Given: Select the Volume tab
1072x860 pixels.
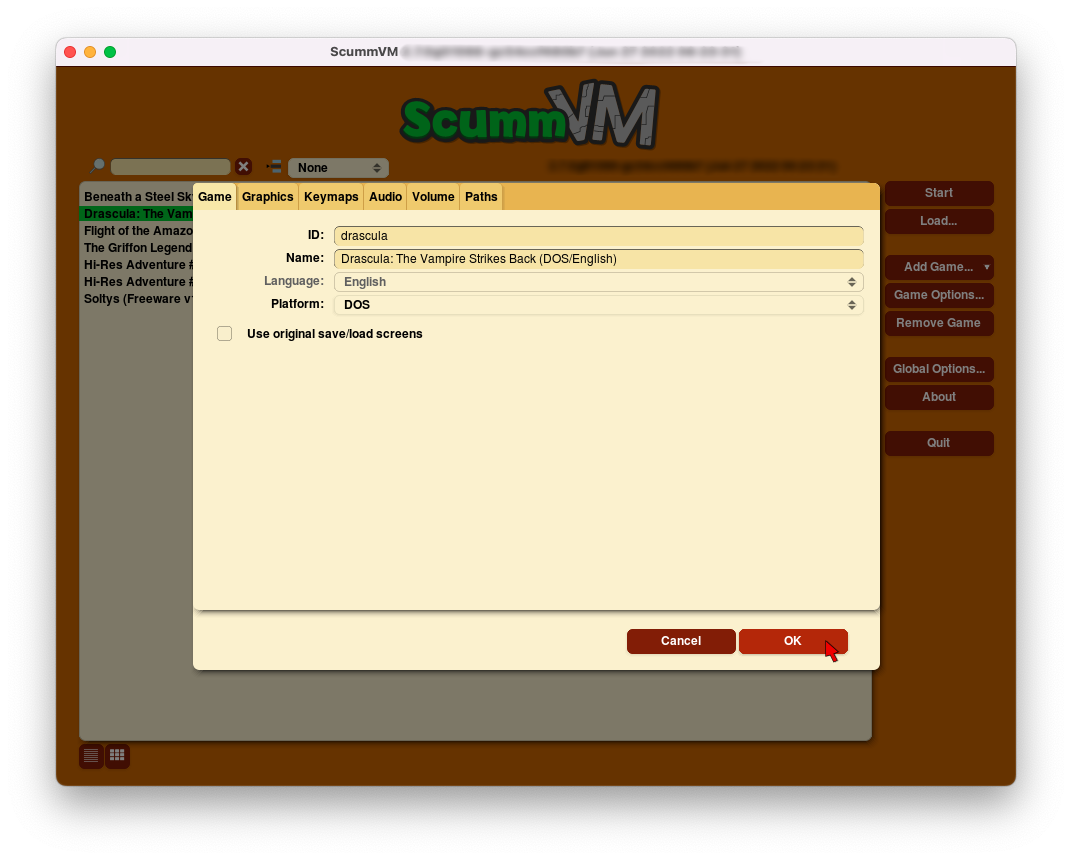Looking at the screenshot, I should 433,197.
